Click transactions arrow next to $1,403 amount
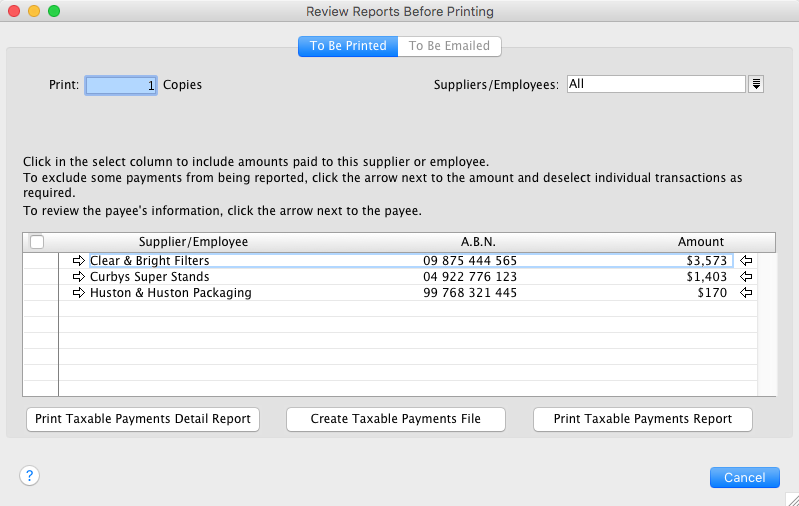The image size is (799, 506). 744,277
